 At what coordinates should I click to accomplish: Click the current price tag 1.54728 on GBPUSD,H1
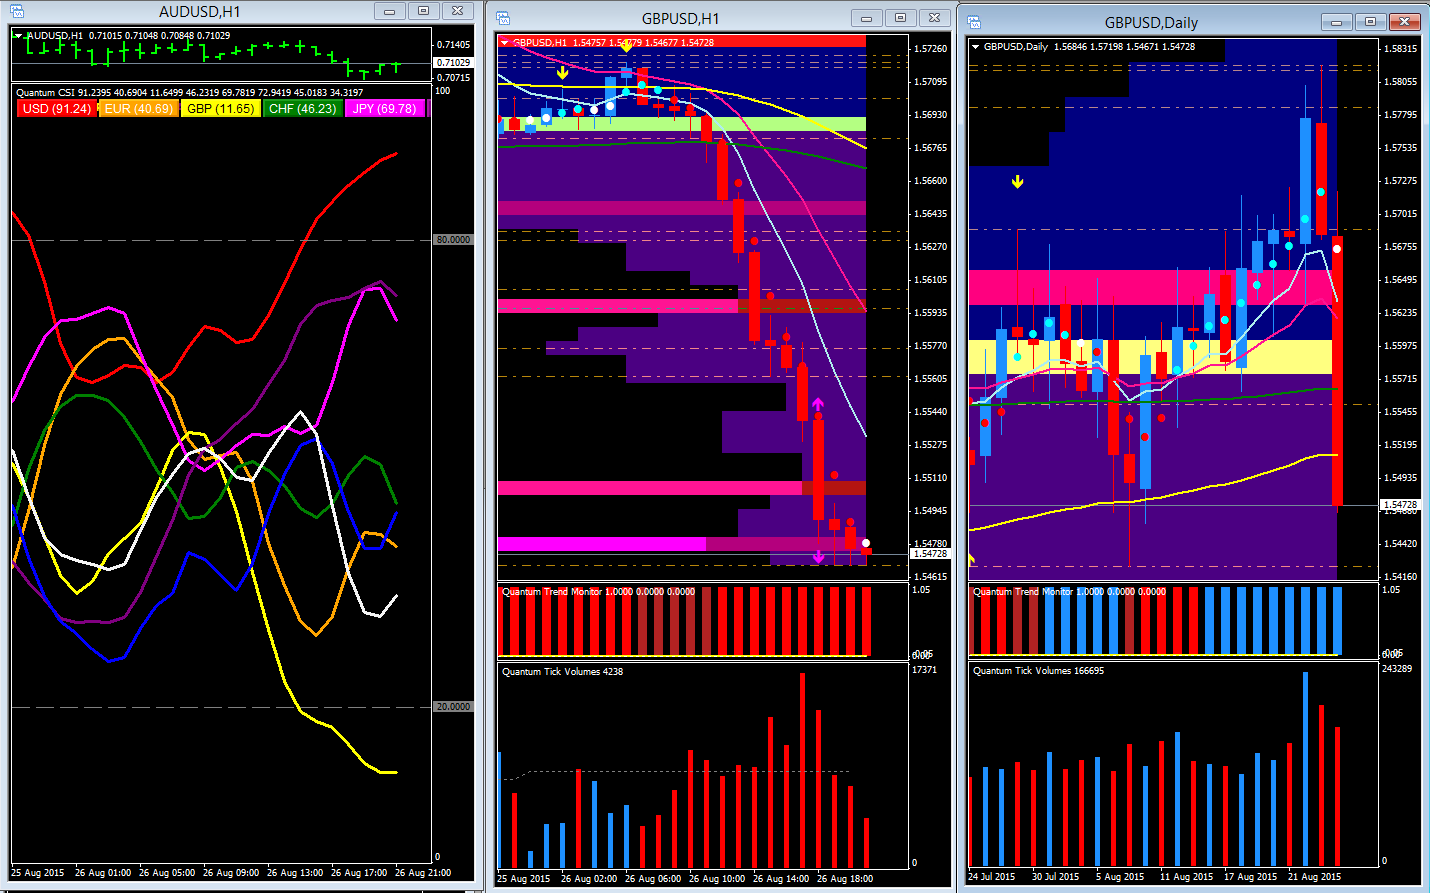click(x=929, y=554)
